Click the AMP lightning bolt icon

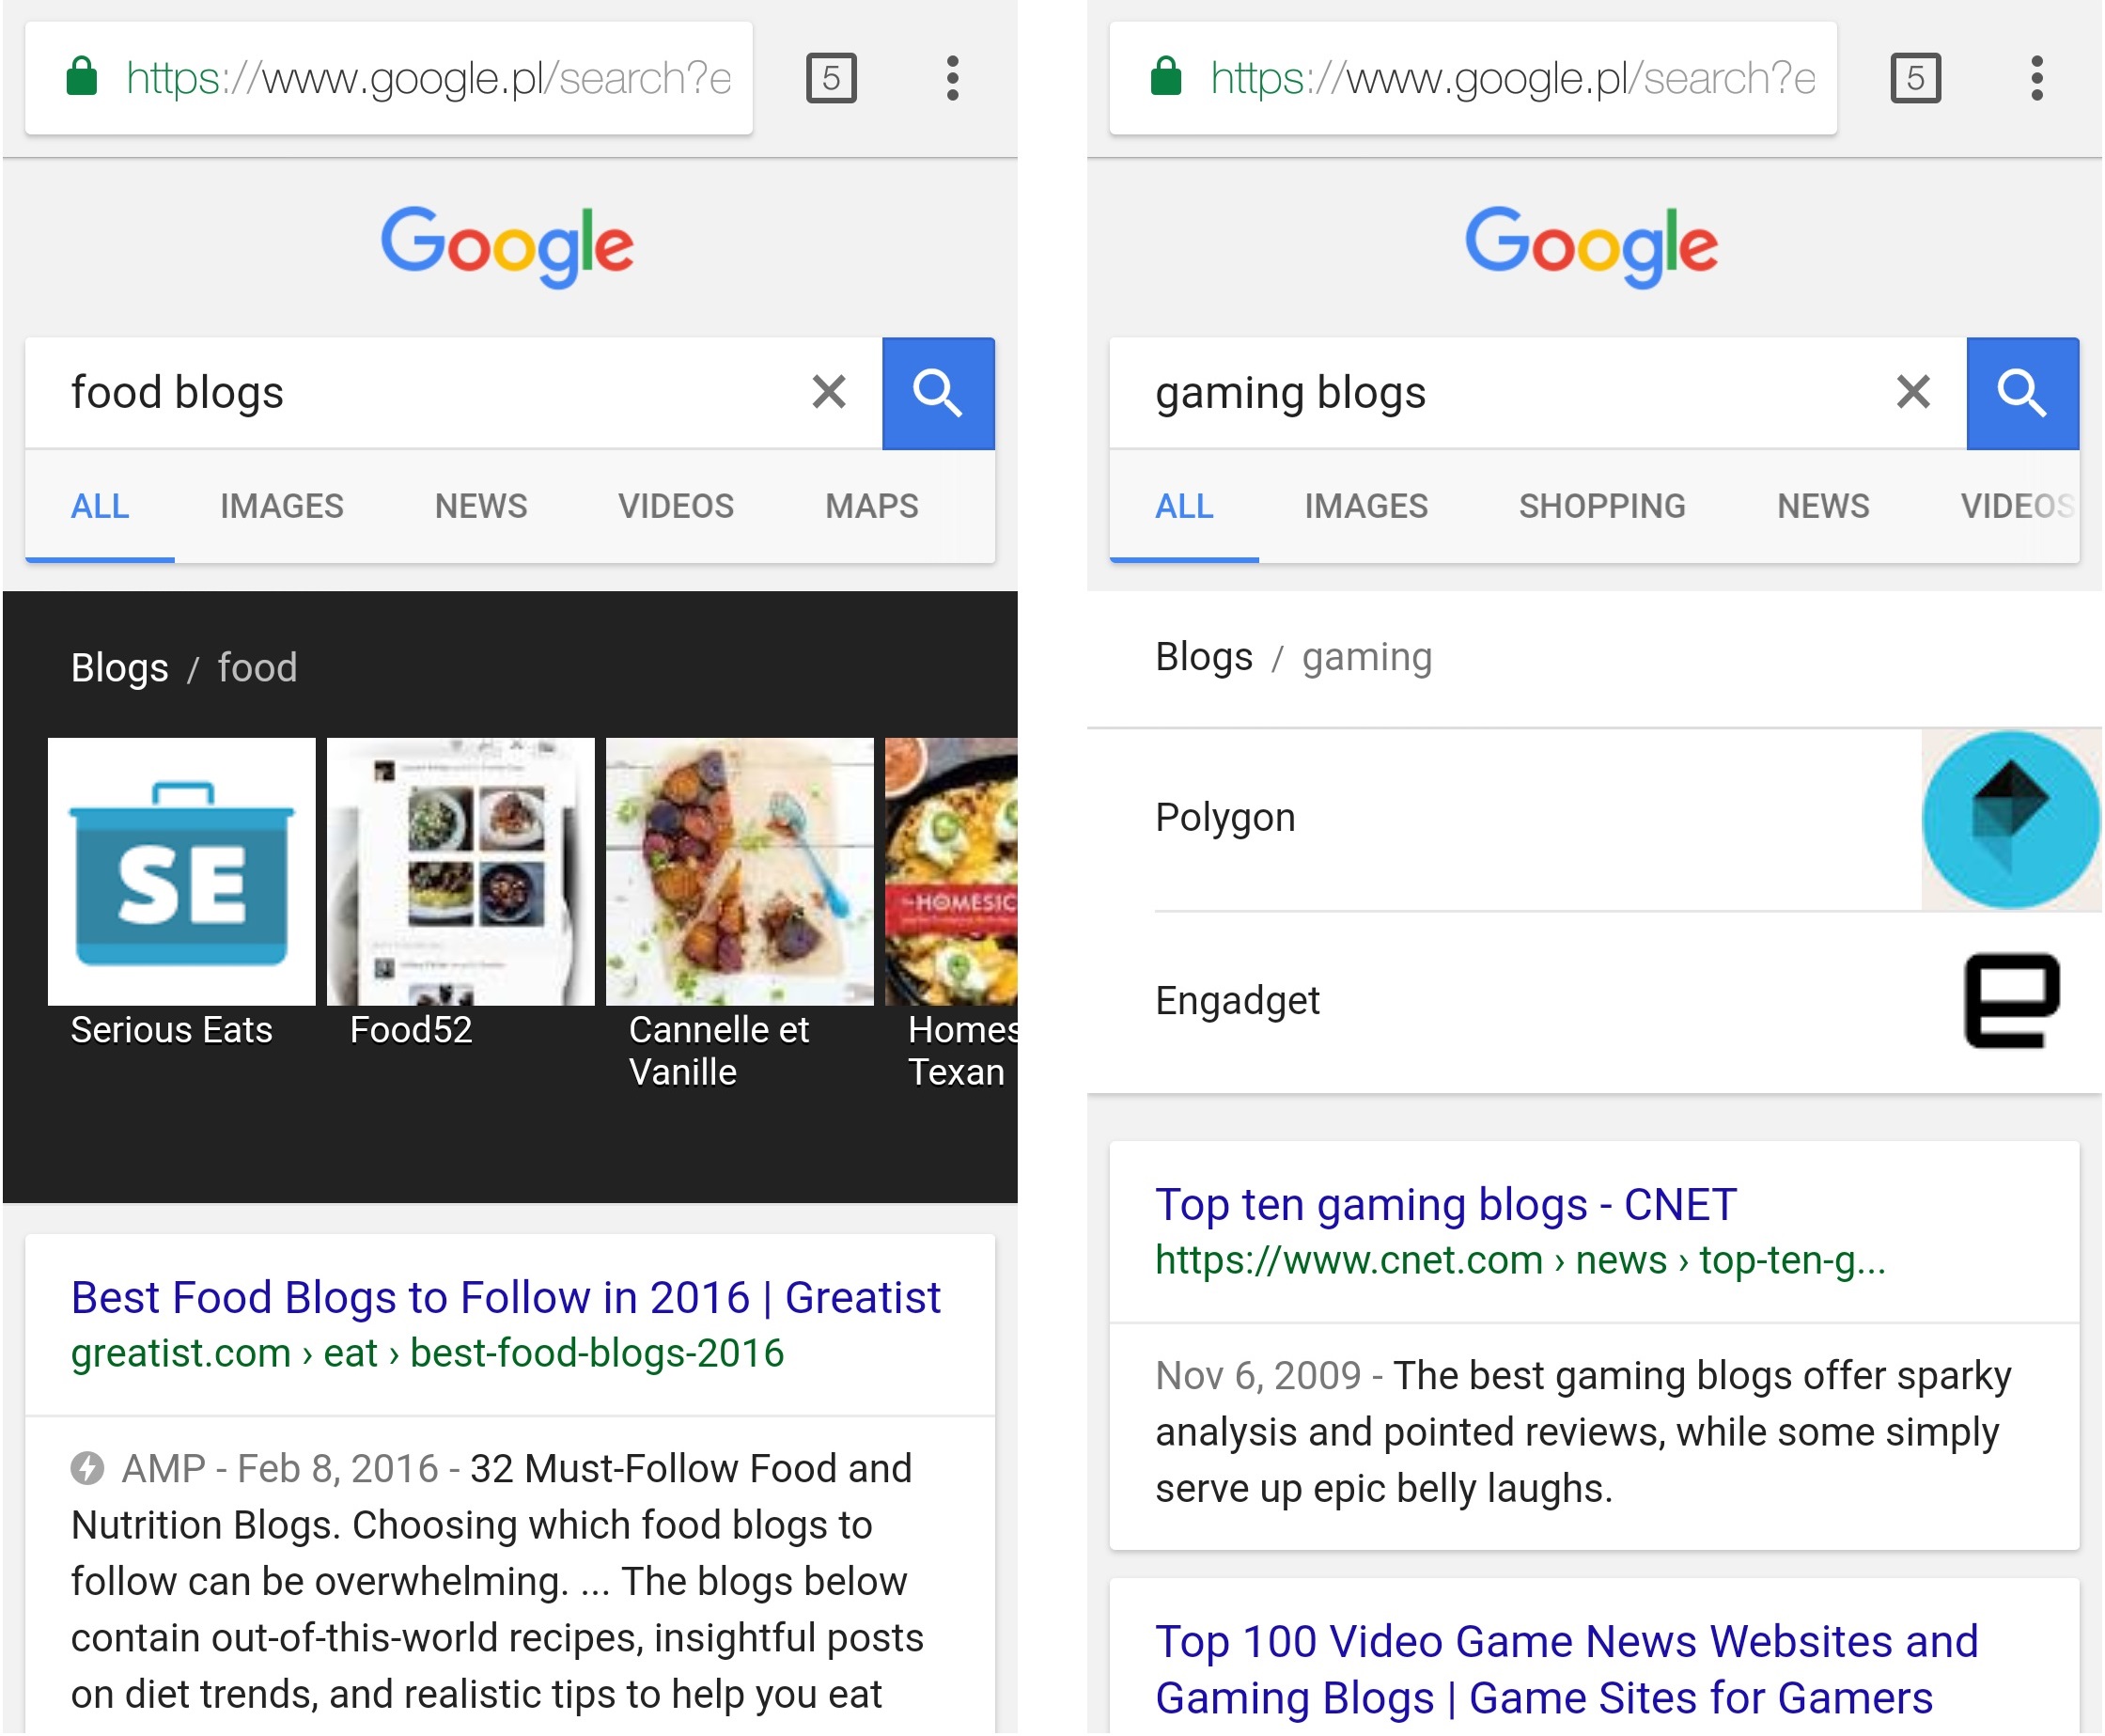click(x=87, y=1468)
